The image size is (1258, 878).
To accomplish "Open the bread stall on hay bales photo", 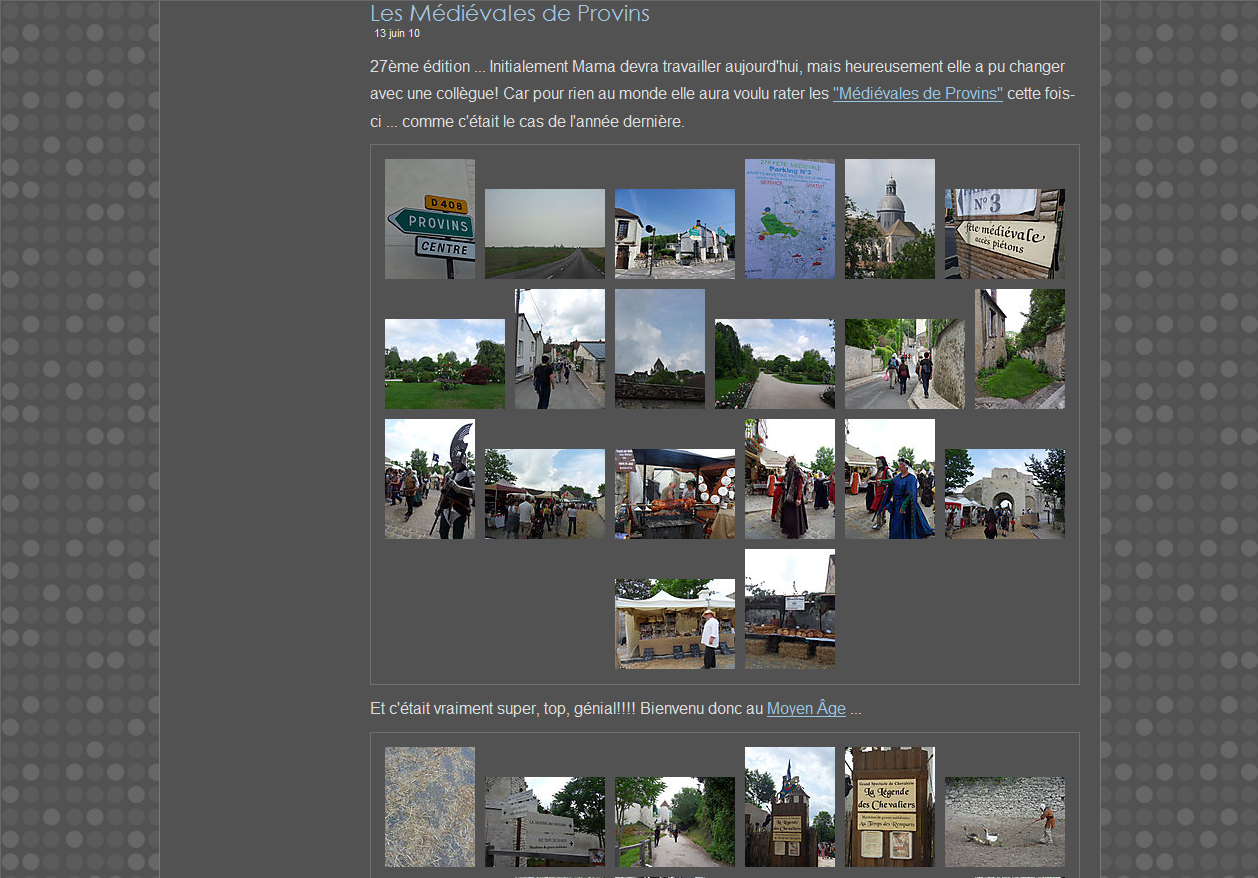I will click(x=790, y=609).
